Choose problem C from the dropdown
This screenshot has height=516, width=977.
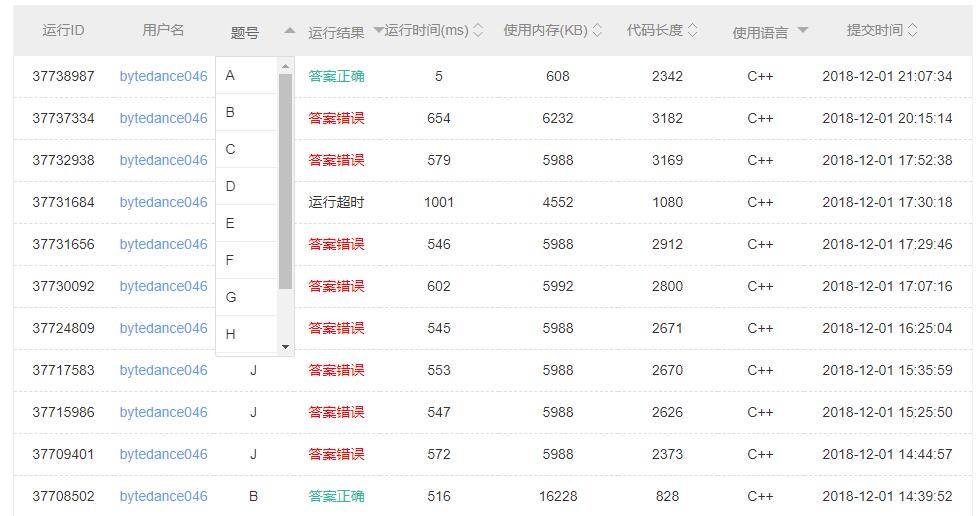pos(245,150)
